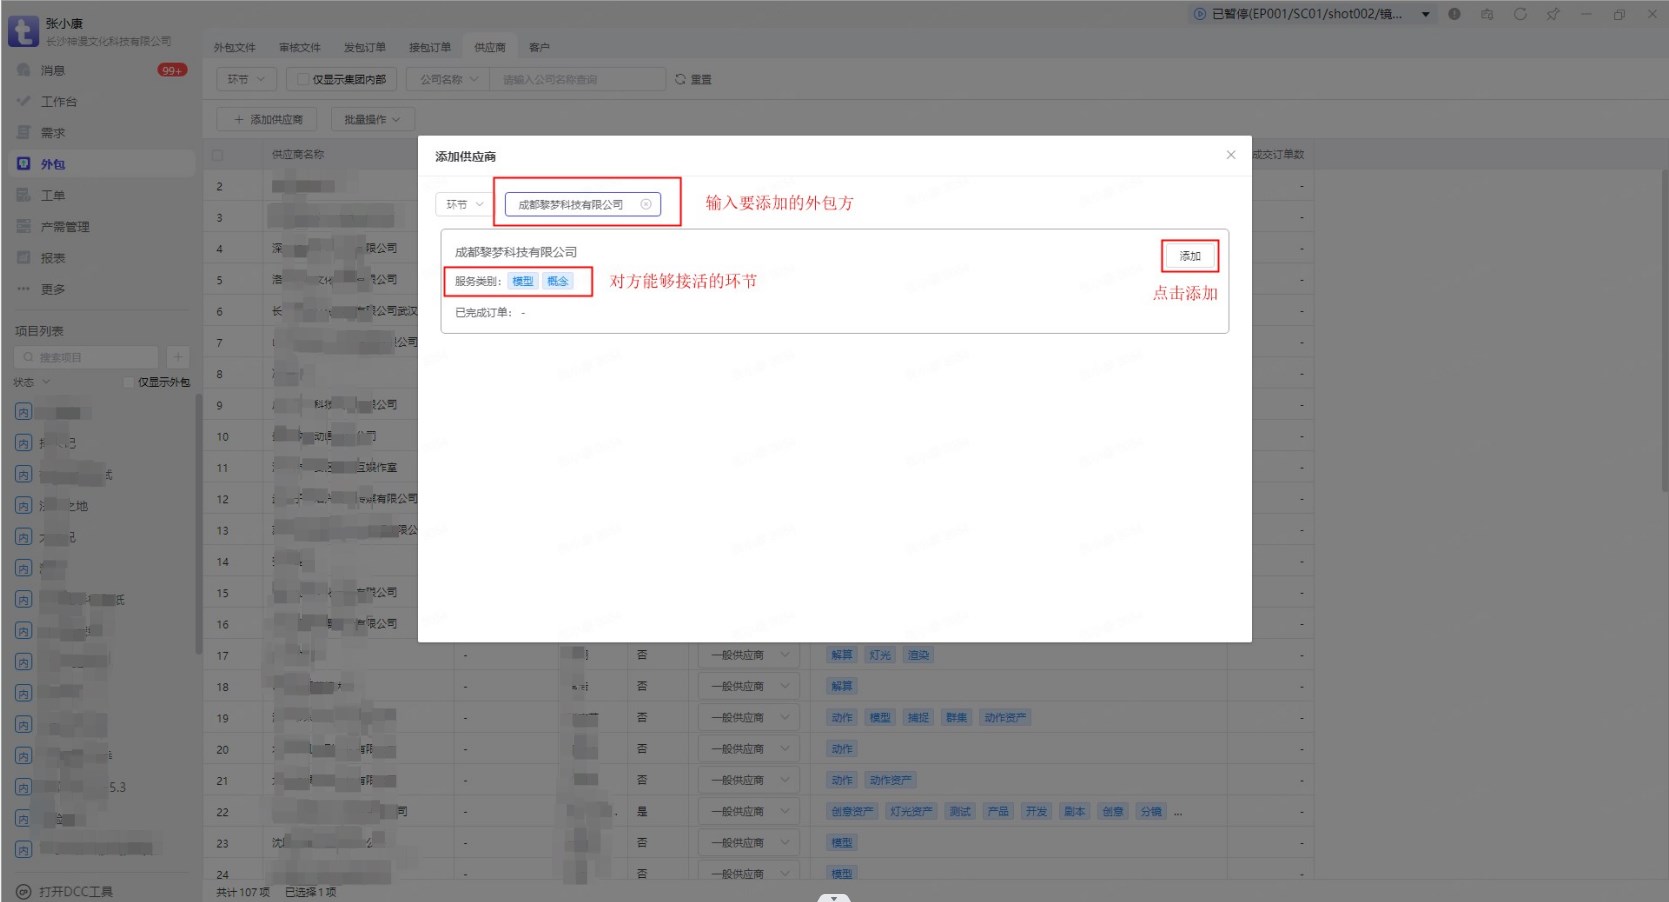Open 工单 in the sidebar

tap(53, 195)
